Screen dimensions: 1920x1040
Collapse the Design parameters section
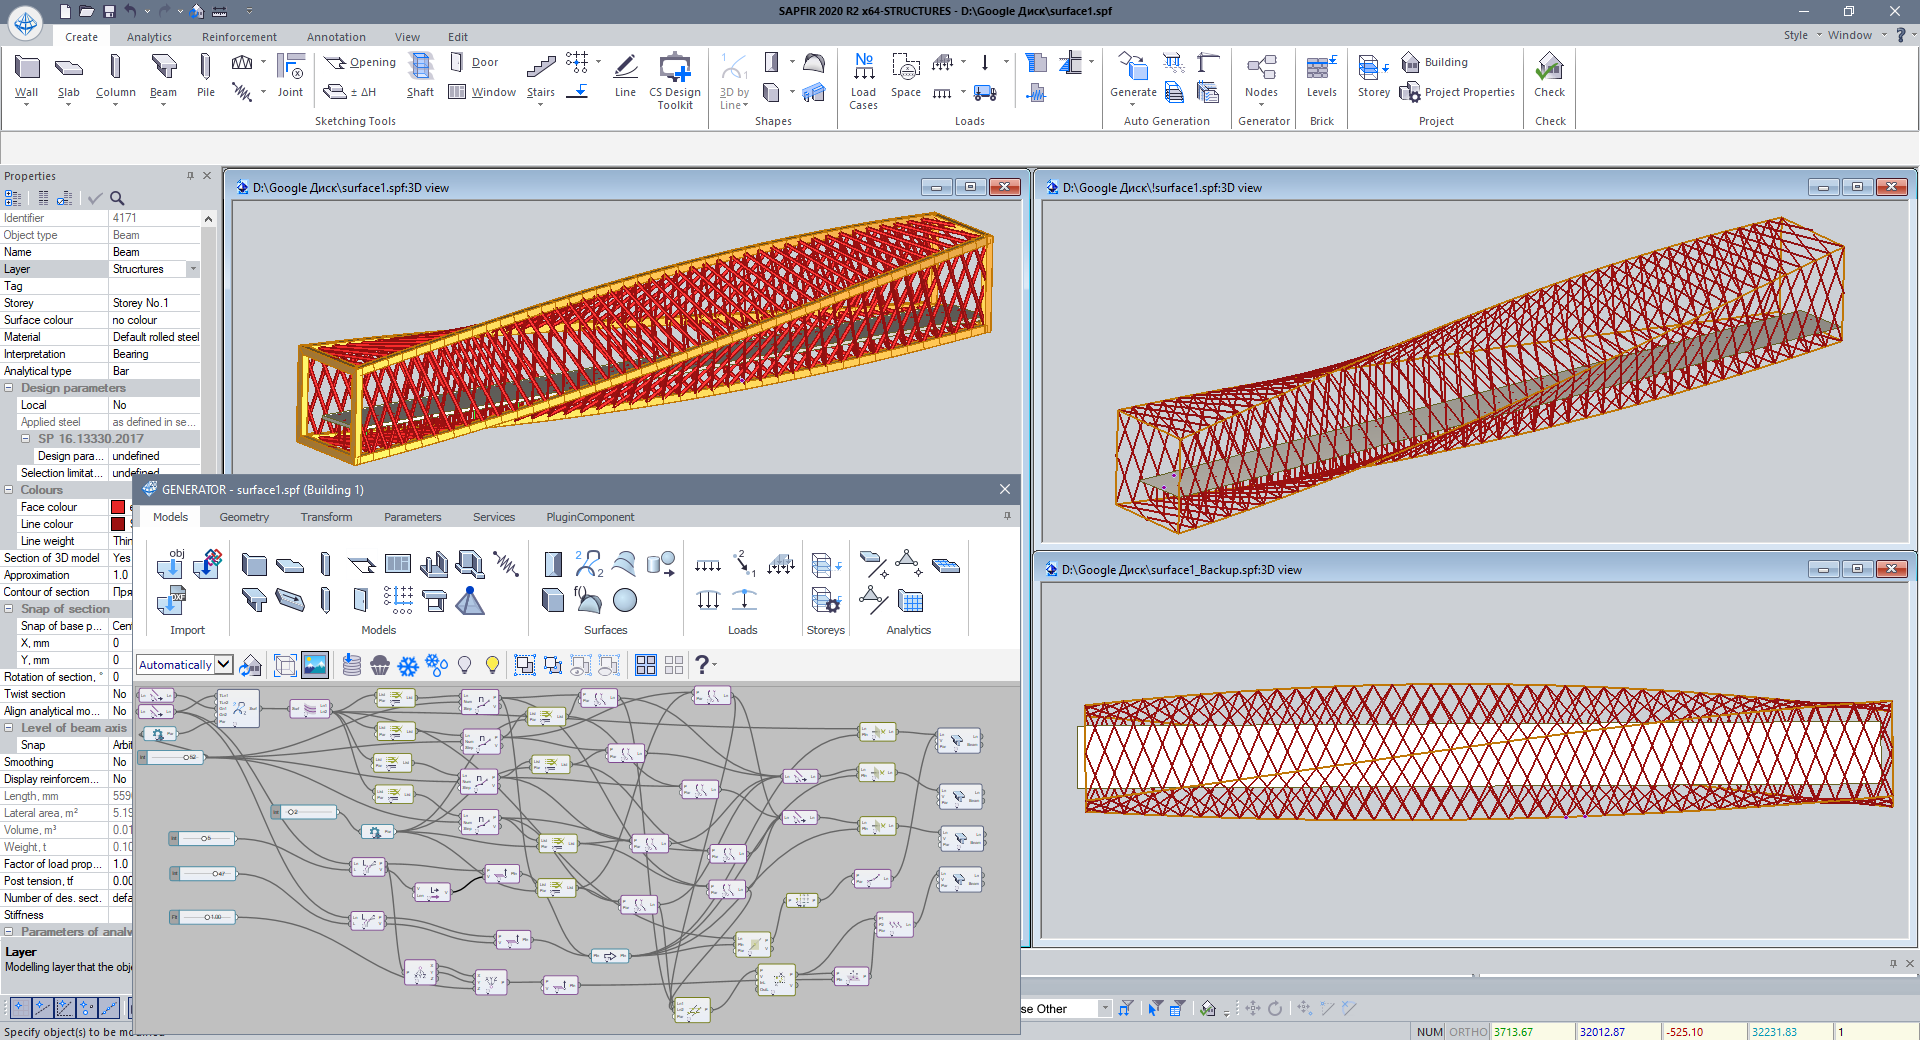[9, 388]
